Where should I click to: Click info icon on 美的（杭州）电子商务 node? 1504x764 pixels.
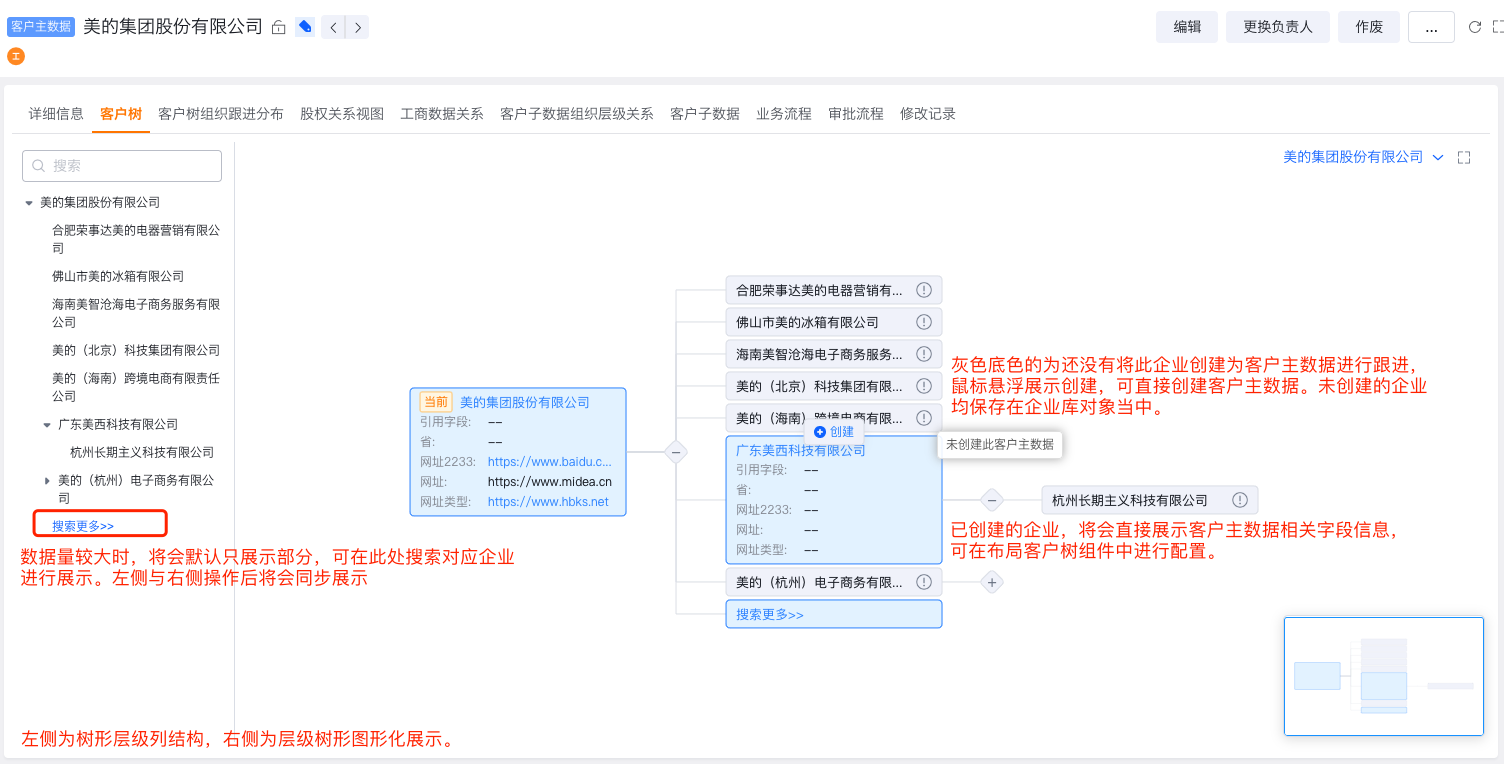pos(924,582)
